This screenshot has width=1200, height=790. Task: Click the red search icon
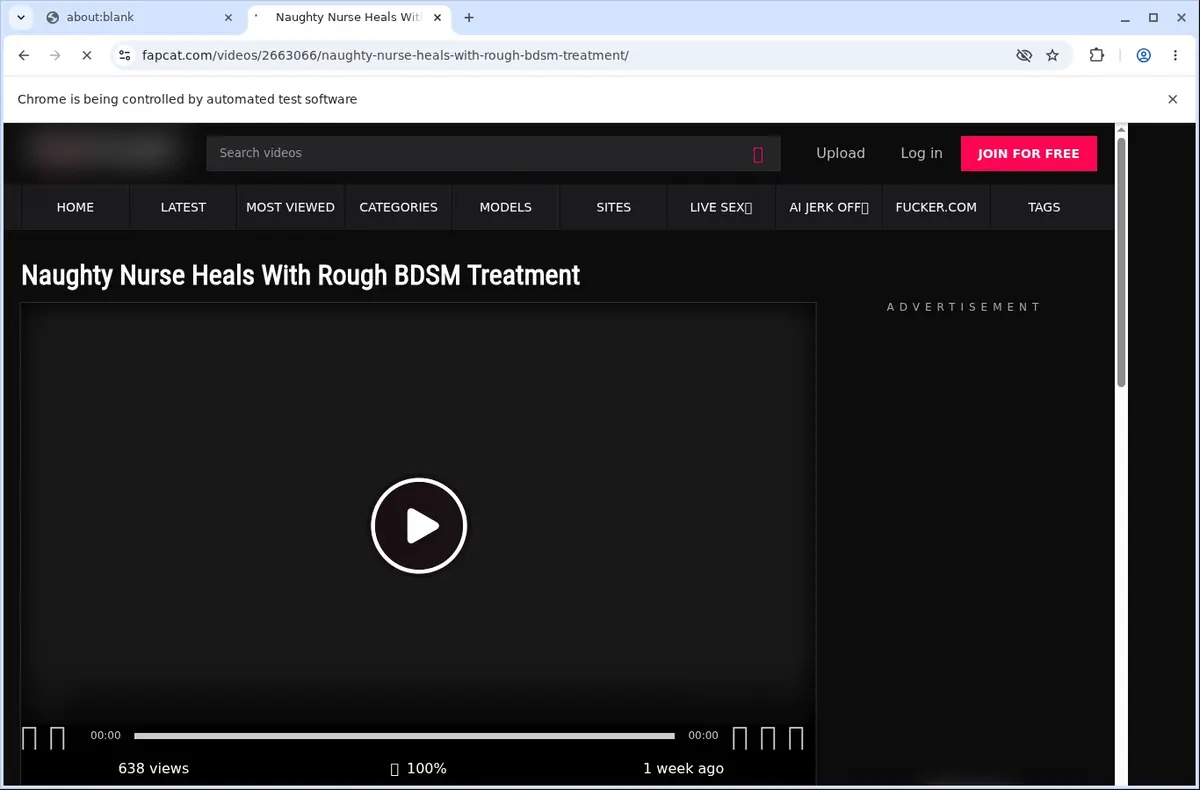pos(758,154)
